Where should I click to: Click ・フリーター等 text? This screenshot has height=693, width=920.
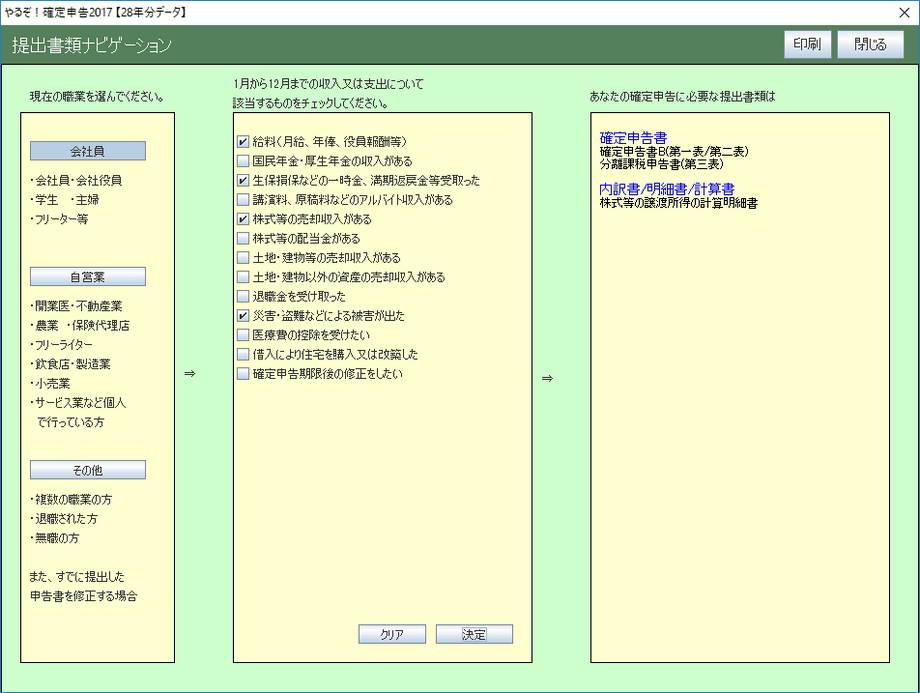(59, 219)
